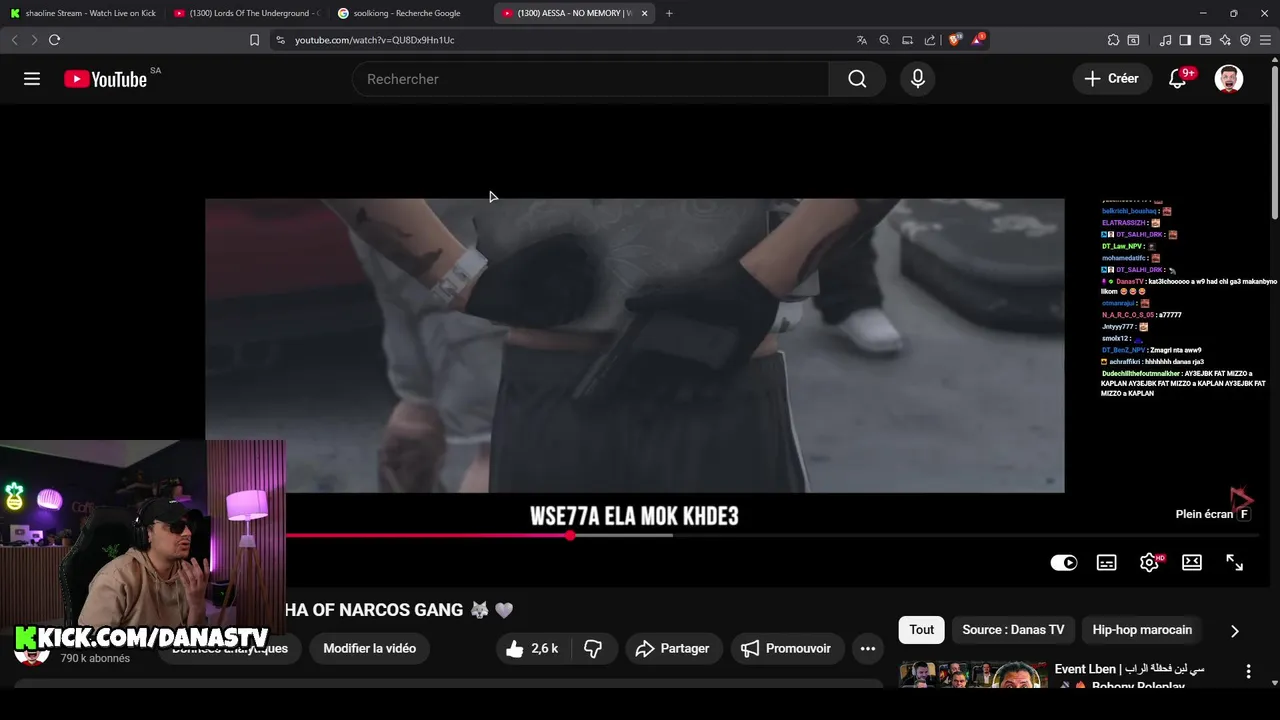Screen dimensions: 1280x720
Task: Toggle the browser sidebar panel
Action: (1185, 40)
